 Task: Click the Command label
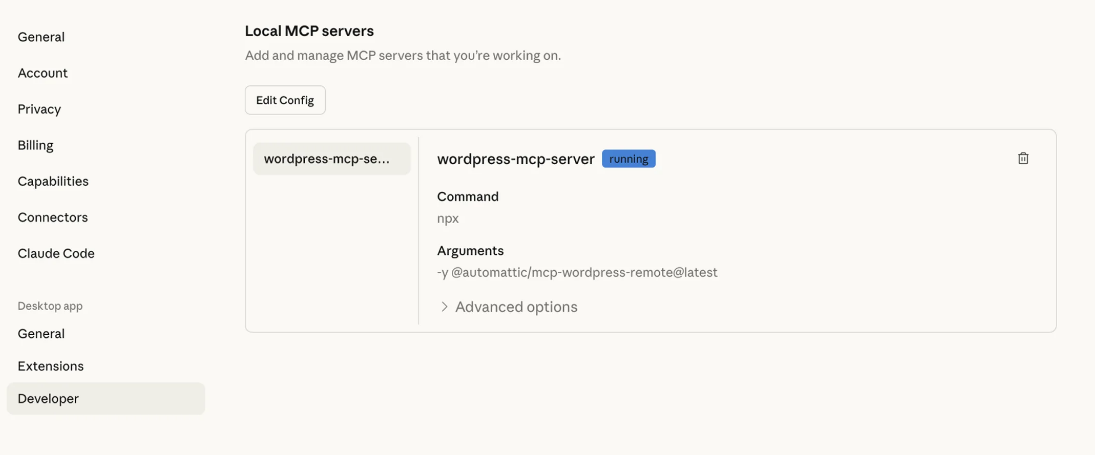pyautogui.click(x=468, y=197)
